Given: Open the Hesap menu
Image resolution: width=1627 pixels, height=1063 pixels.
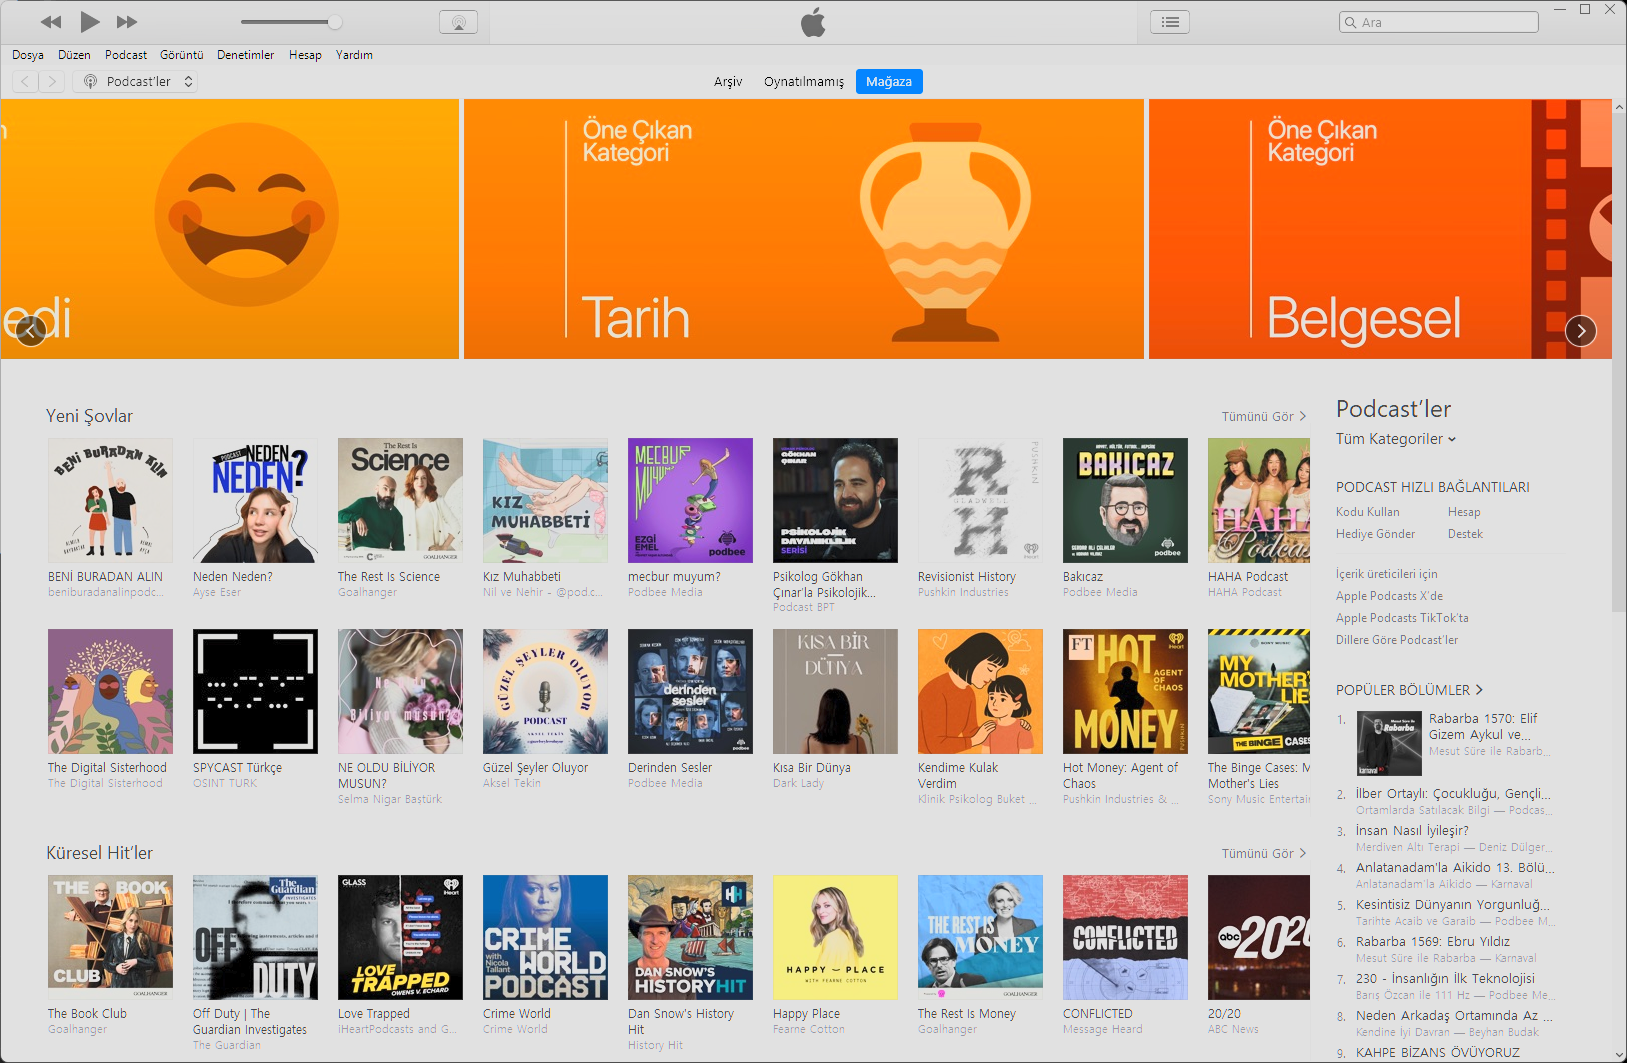Looking at the screenshot, I should 305,55.
